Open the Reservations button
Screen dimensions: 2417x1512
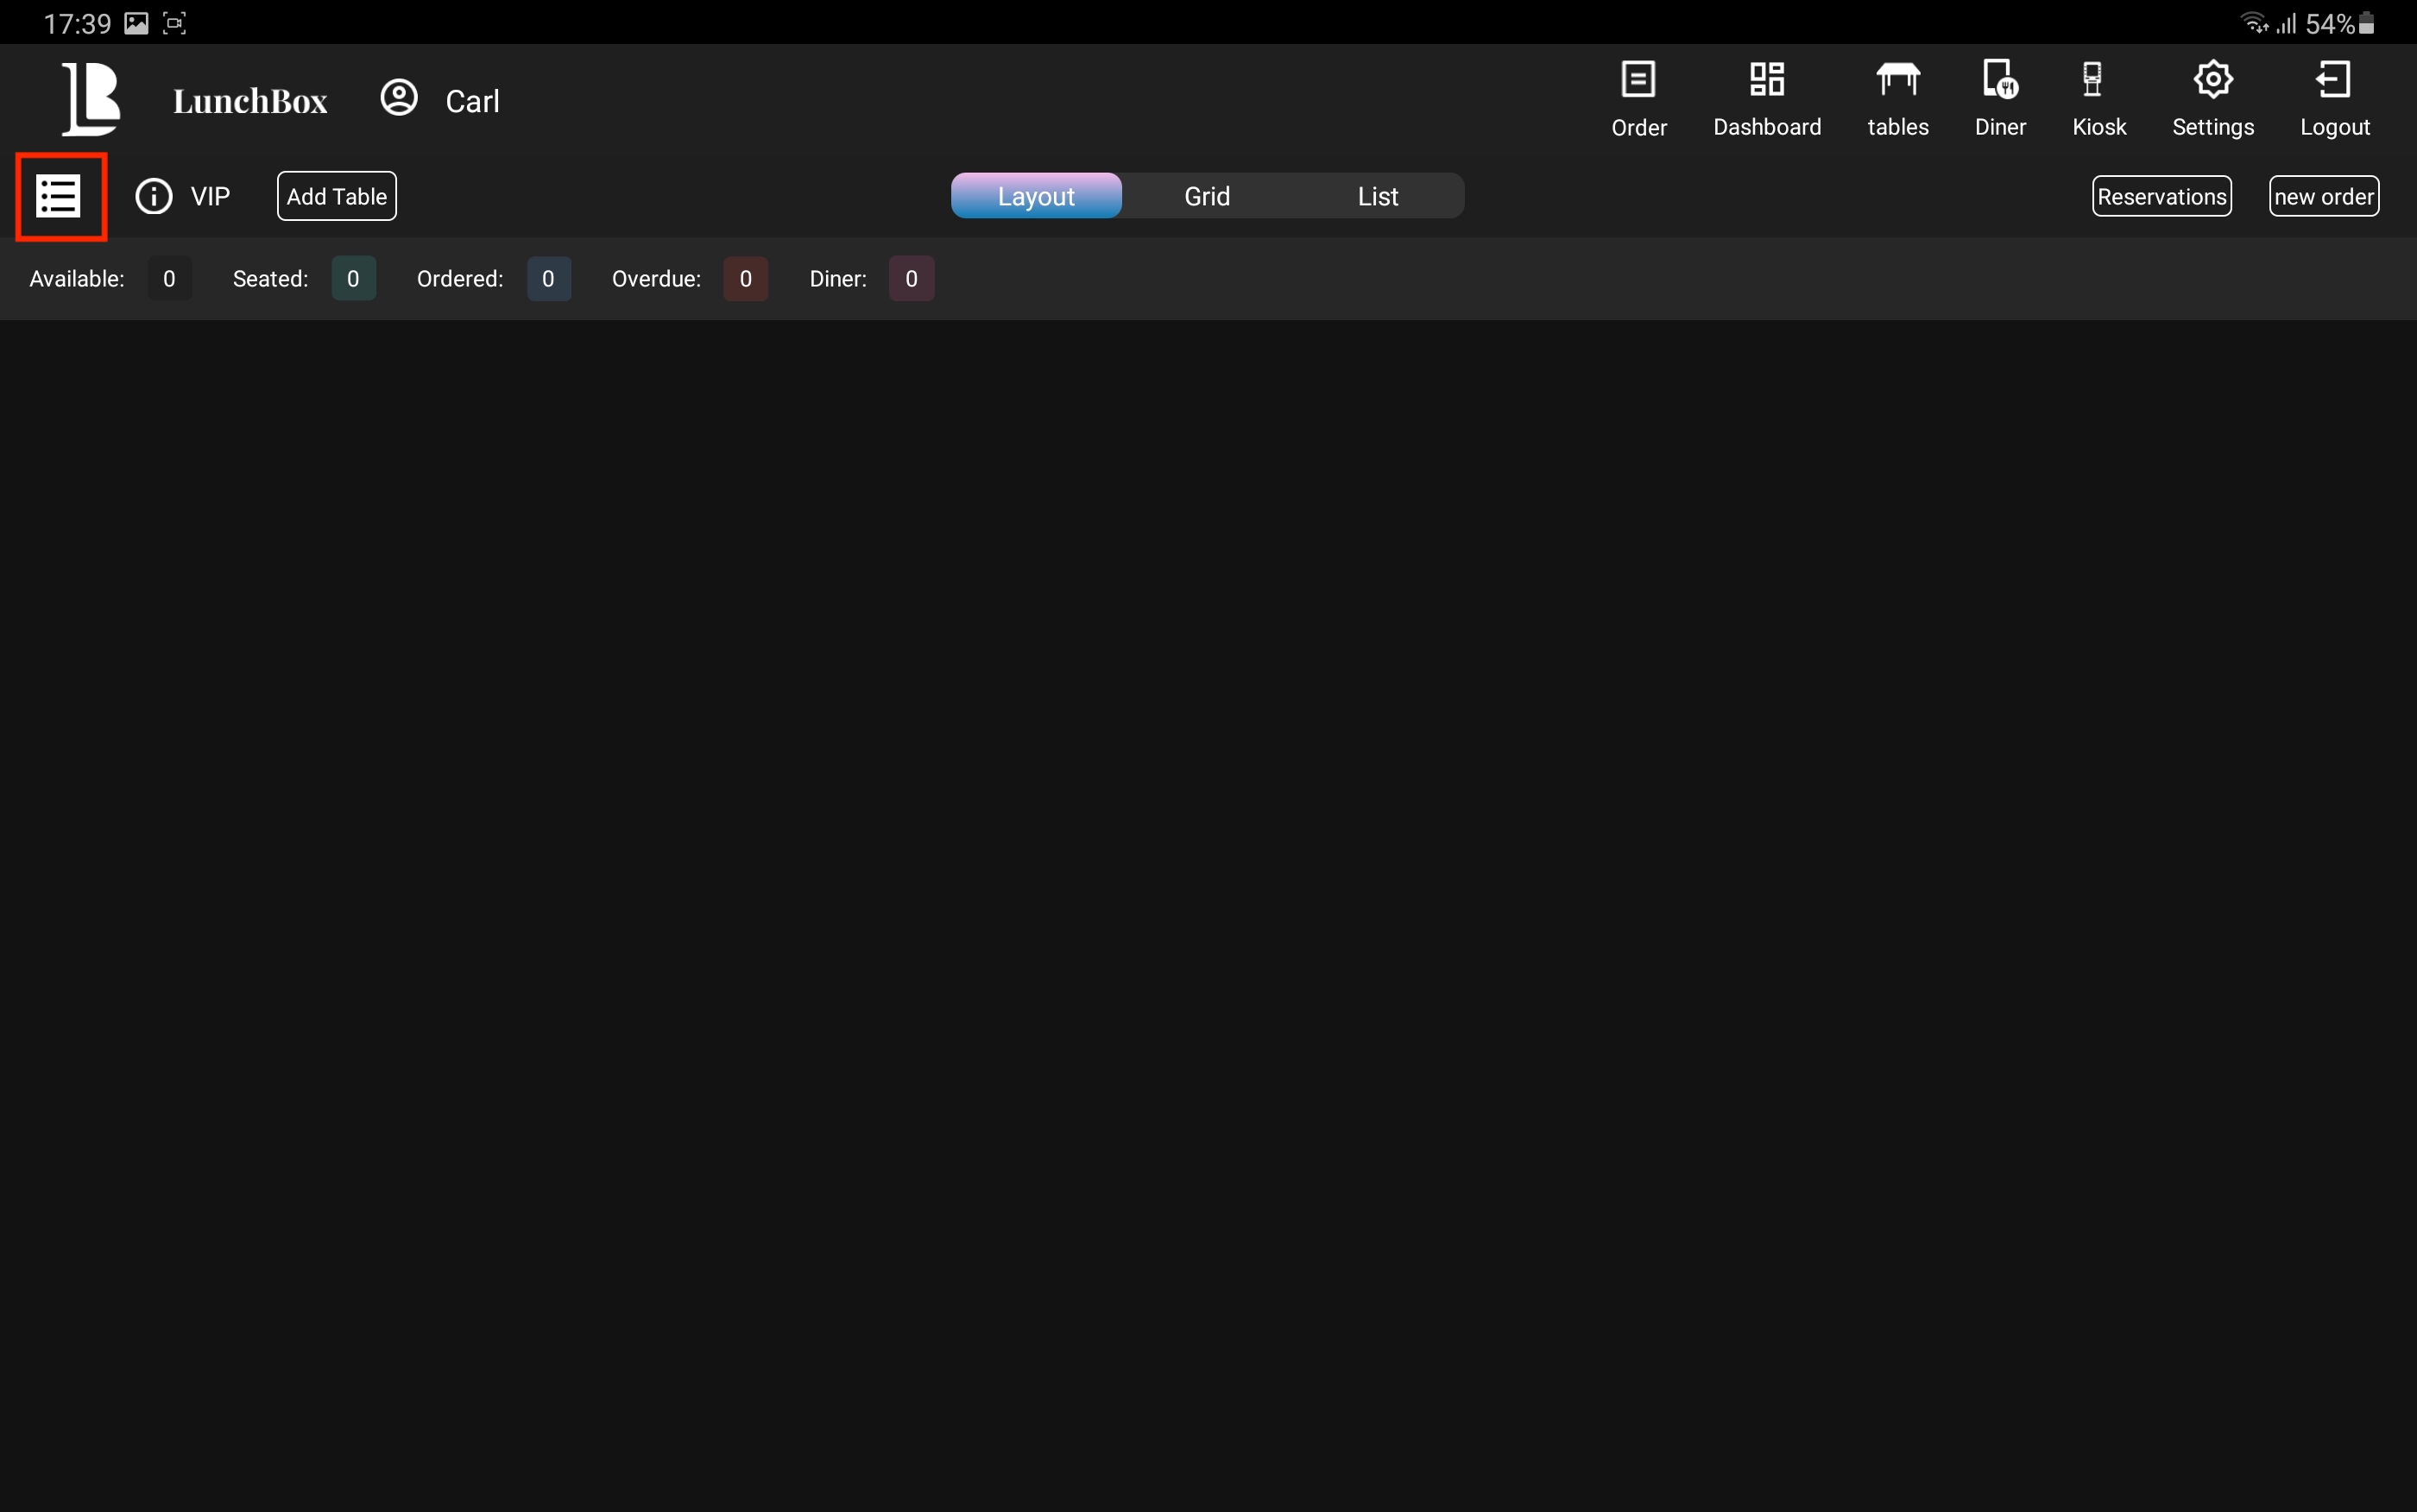[x=2161, y=196]
